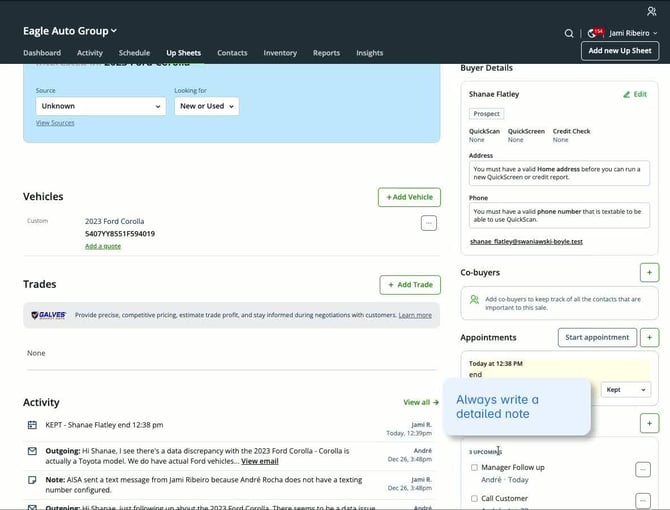Click the user profile icon at top right
The width and height of the screenshot is (670, 510).
click(652, 11)
